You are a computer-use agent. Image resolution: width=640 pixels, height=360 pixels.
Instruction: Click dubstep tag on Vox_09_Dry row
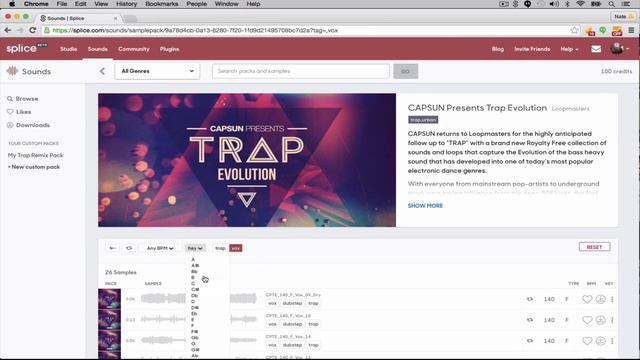point(292,303)
